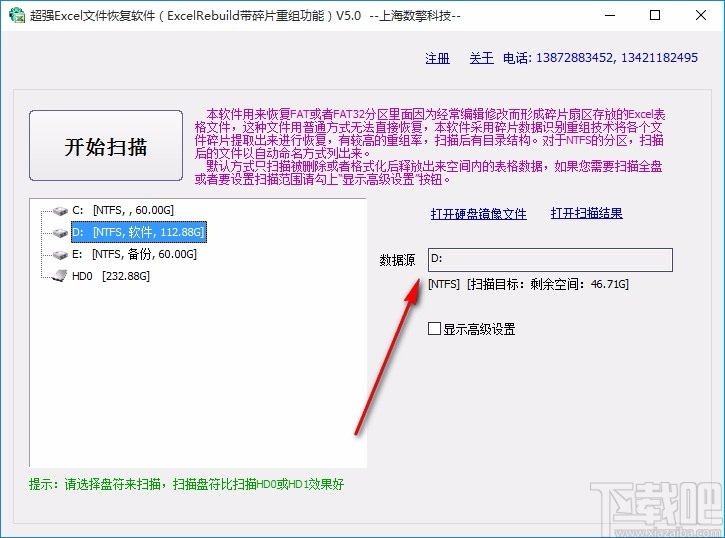Click the E: drive icon

(x=60, y=255)
